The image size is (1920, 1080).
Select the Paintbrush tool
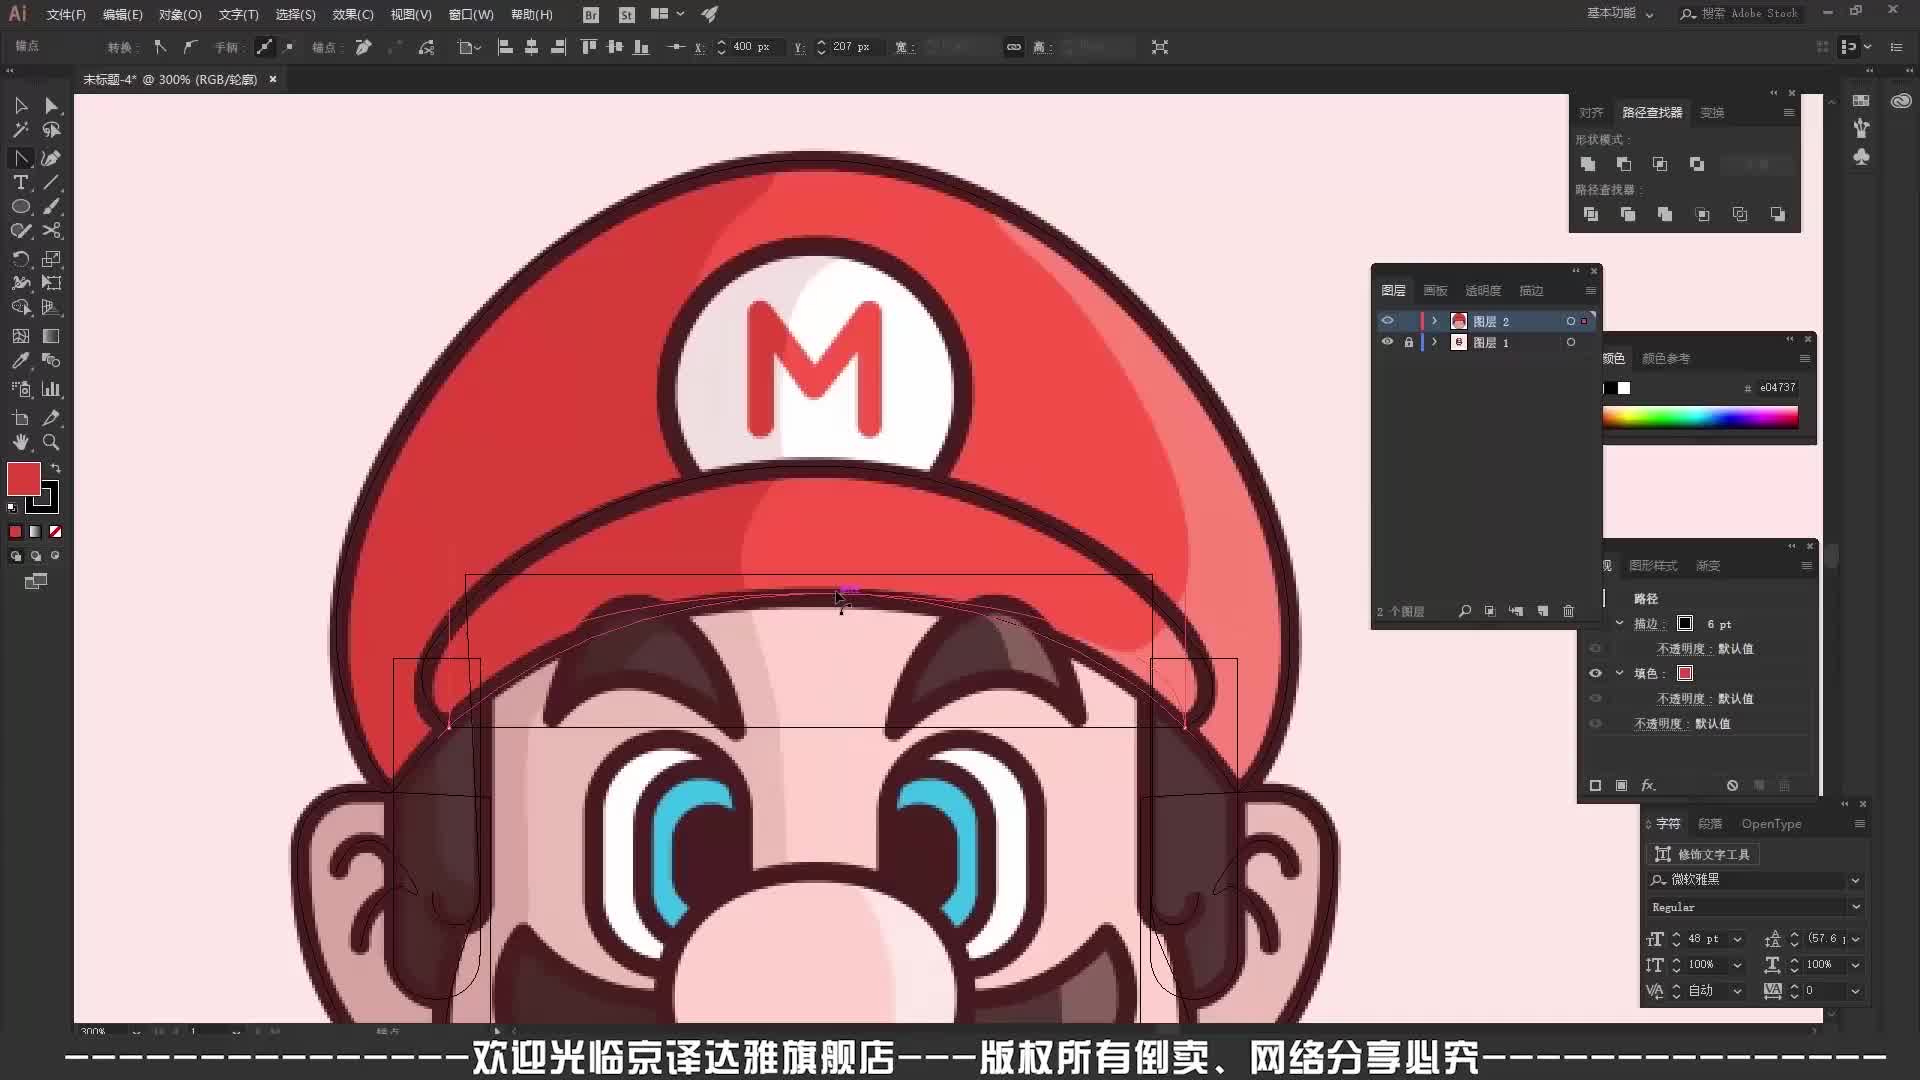click(51, 206)
